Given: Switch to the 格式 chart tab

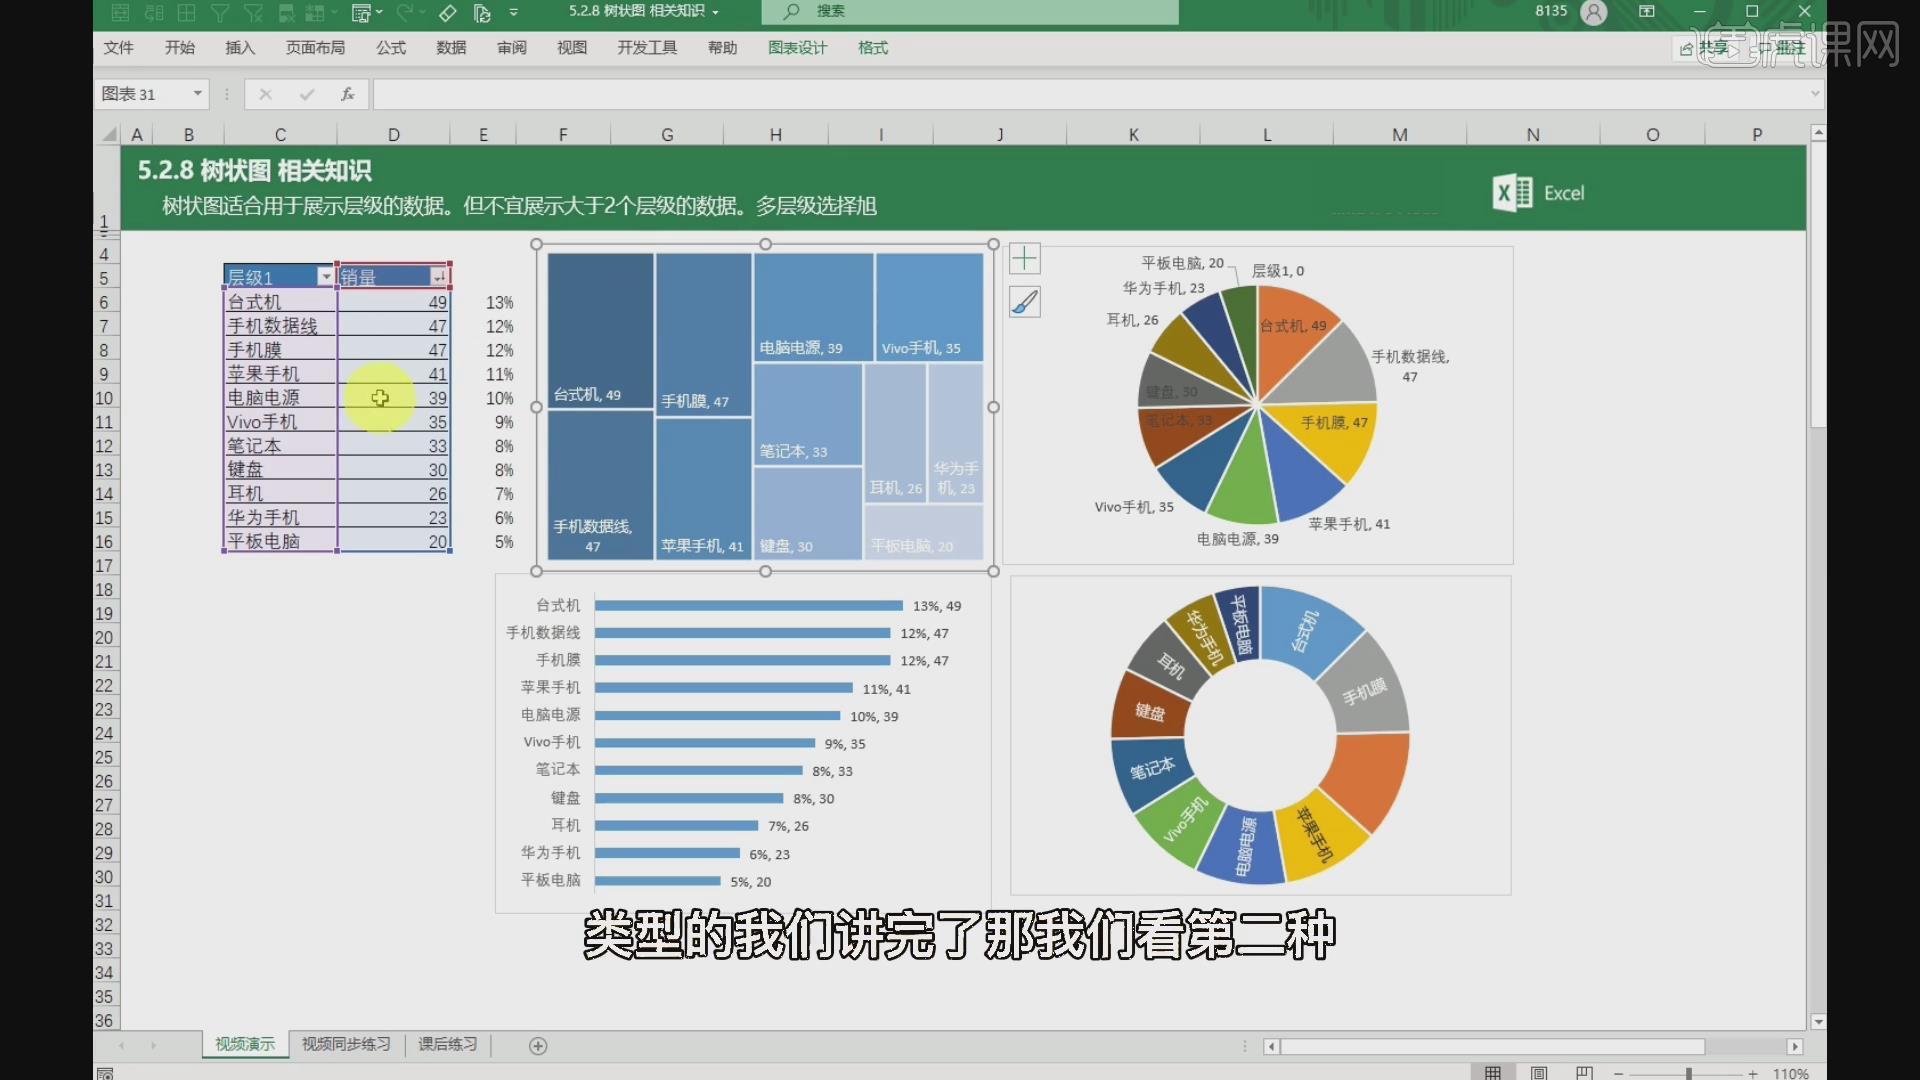Looking at the screenshot, I should coord(873,48).
